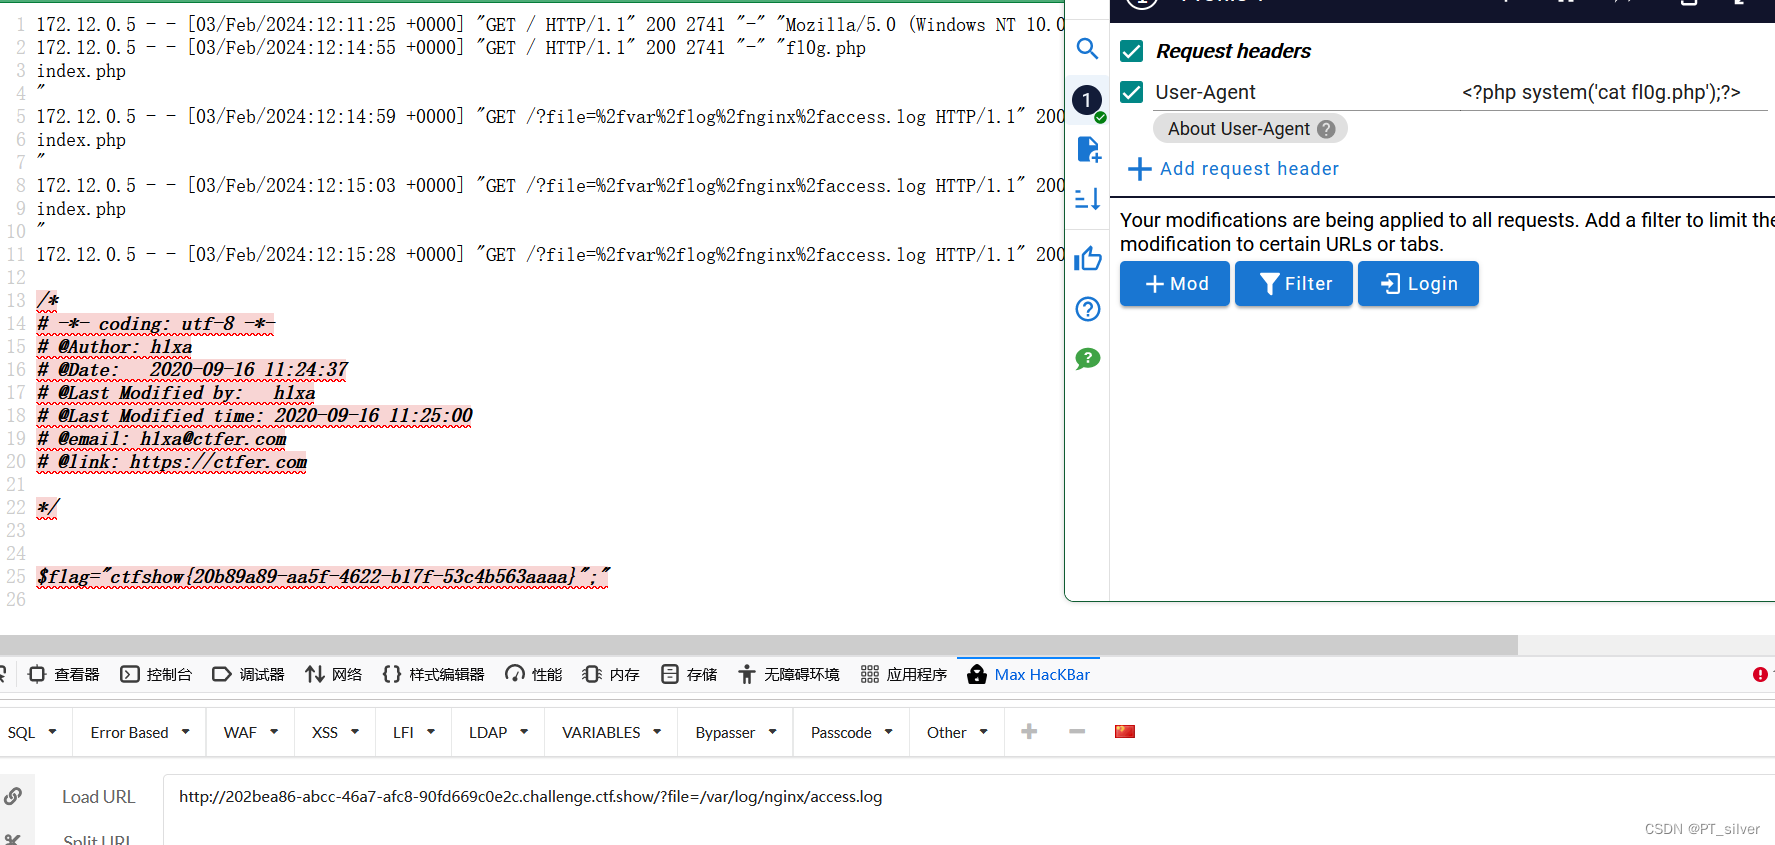Open the LDAP dropdown menu
Viewport: 1775px width, 845px height.
(x=498, y=732)
